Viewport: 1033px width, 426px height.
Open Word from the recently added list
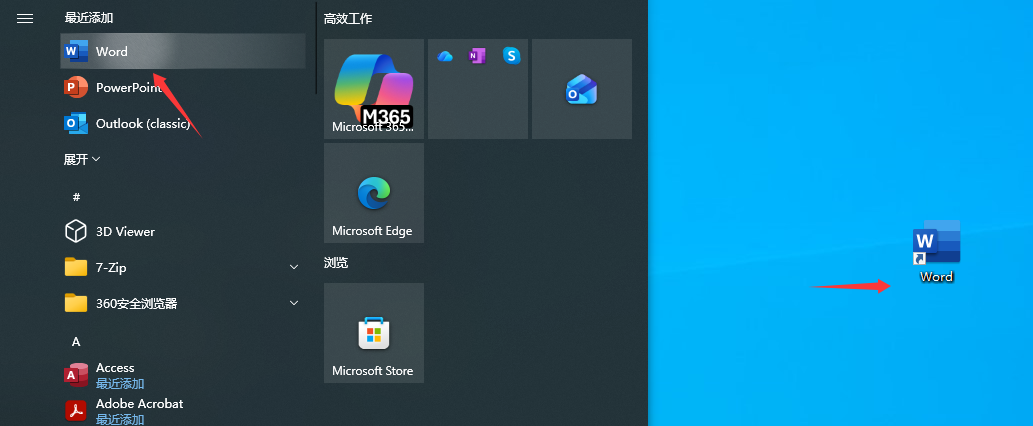110,51
